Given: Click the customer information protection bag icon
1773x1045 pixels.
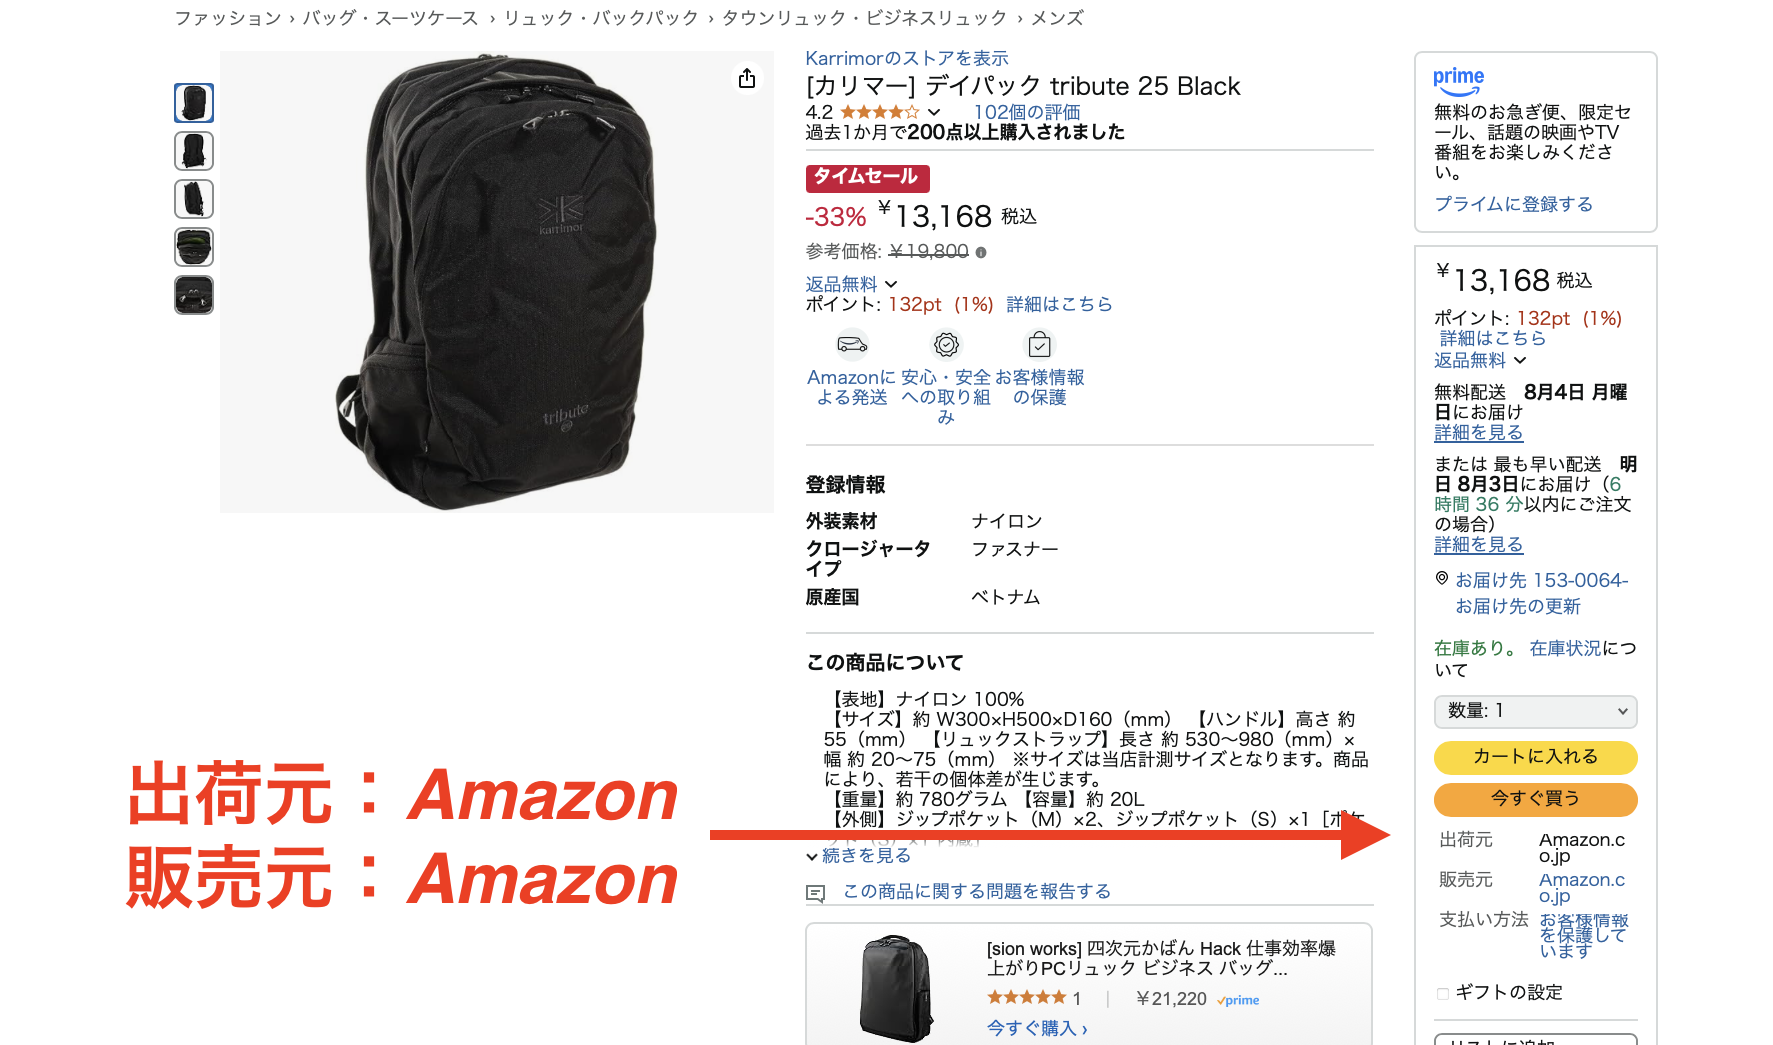Looking at the screenshot, I should (1040, 345).
